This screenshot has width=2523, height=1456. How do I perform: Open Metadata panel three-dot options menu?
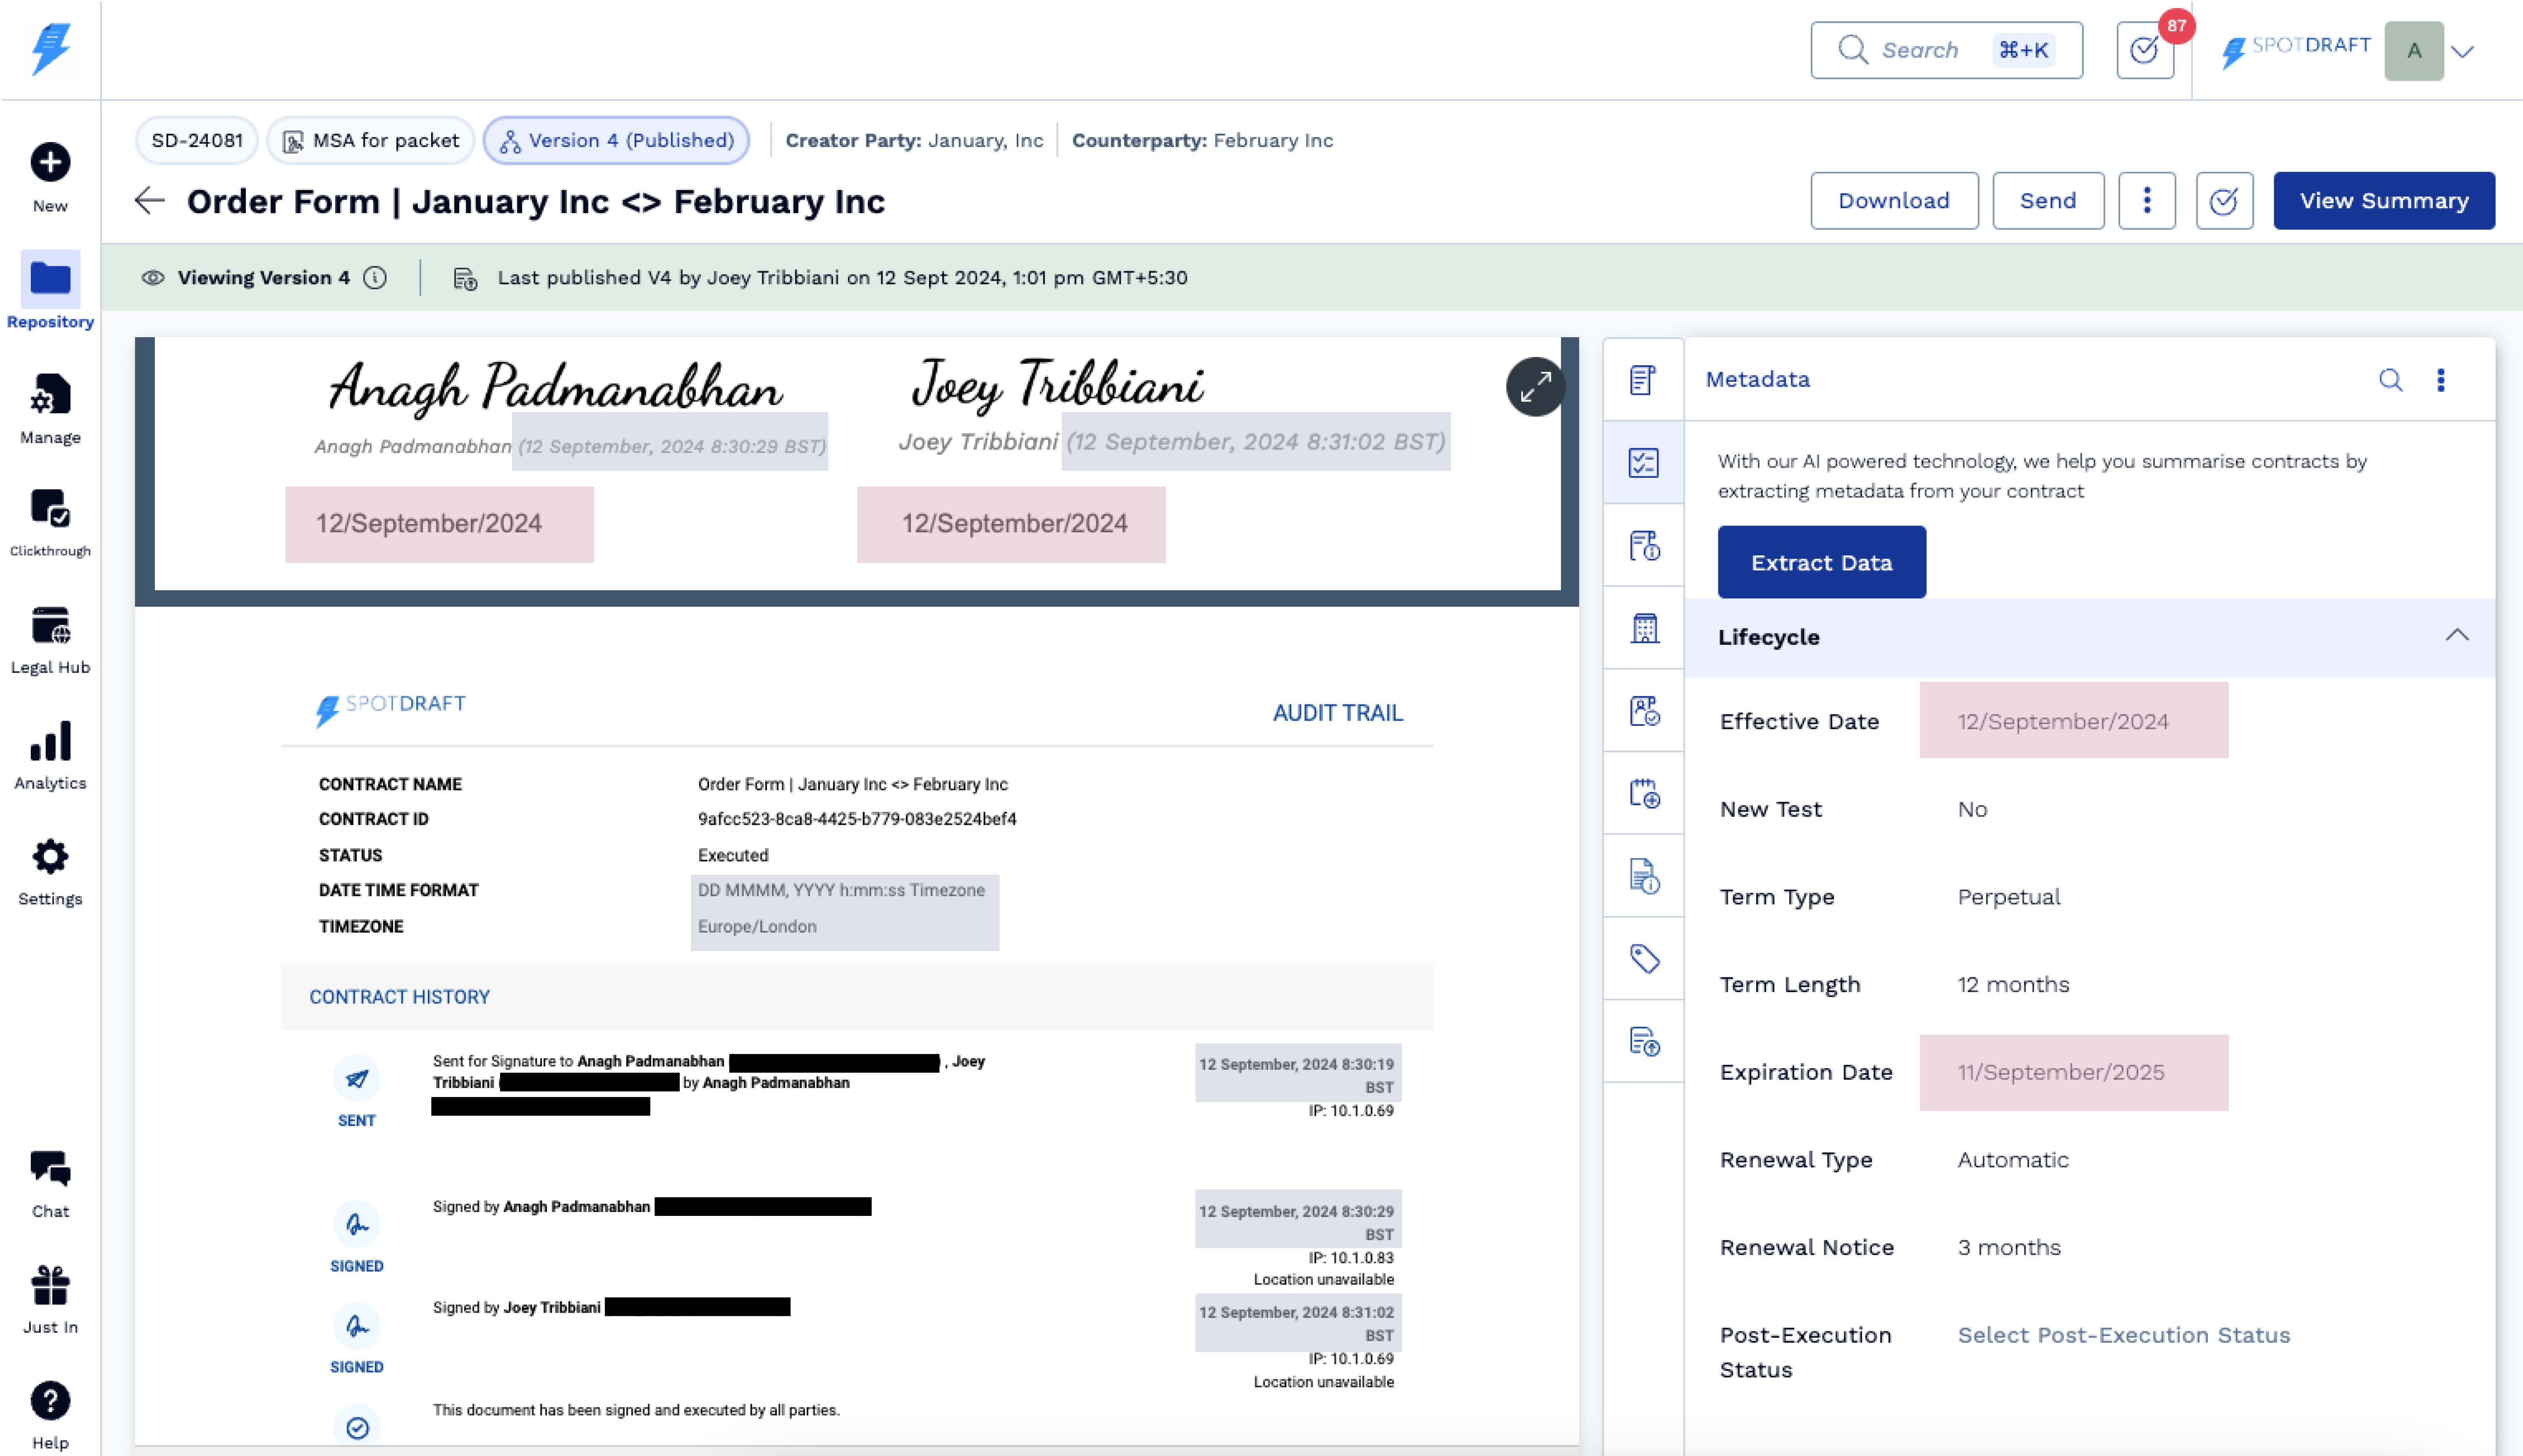(x=2441, y=380)
